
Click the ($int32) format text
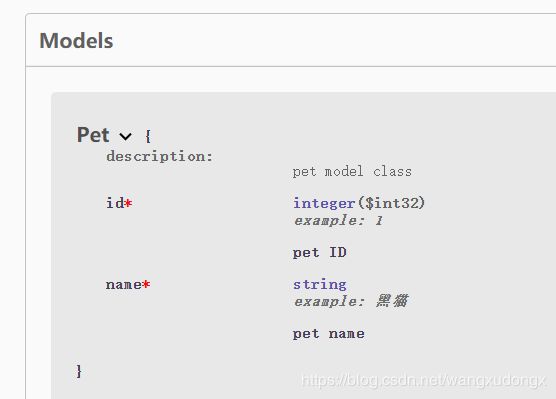click(x=391, y=203)
